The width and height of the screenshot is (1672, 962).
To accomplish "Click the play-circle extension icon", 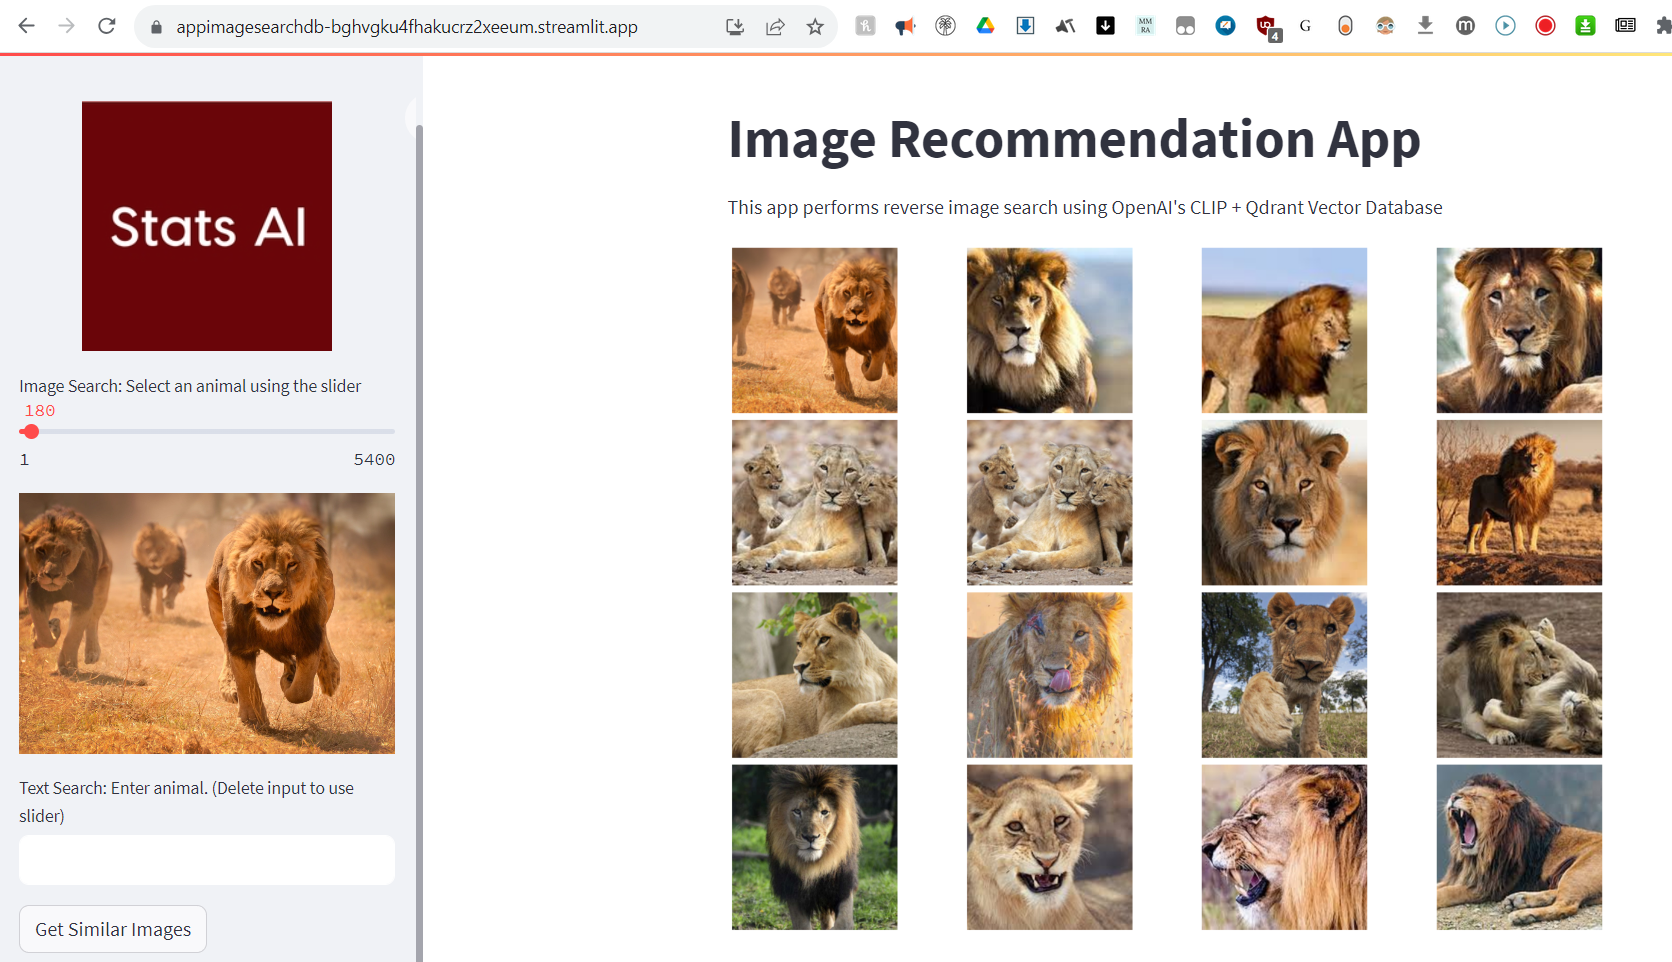I will pyautogui.click(x=1505, y=26).
